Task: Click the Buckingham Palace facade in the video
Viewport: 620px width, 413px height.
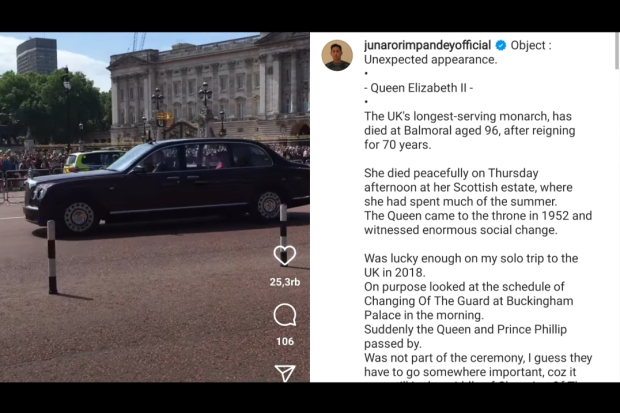Action: [x=210, y=89]
